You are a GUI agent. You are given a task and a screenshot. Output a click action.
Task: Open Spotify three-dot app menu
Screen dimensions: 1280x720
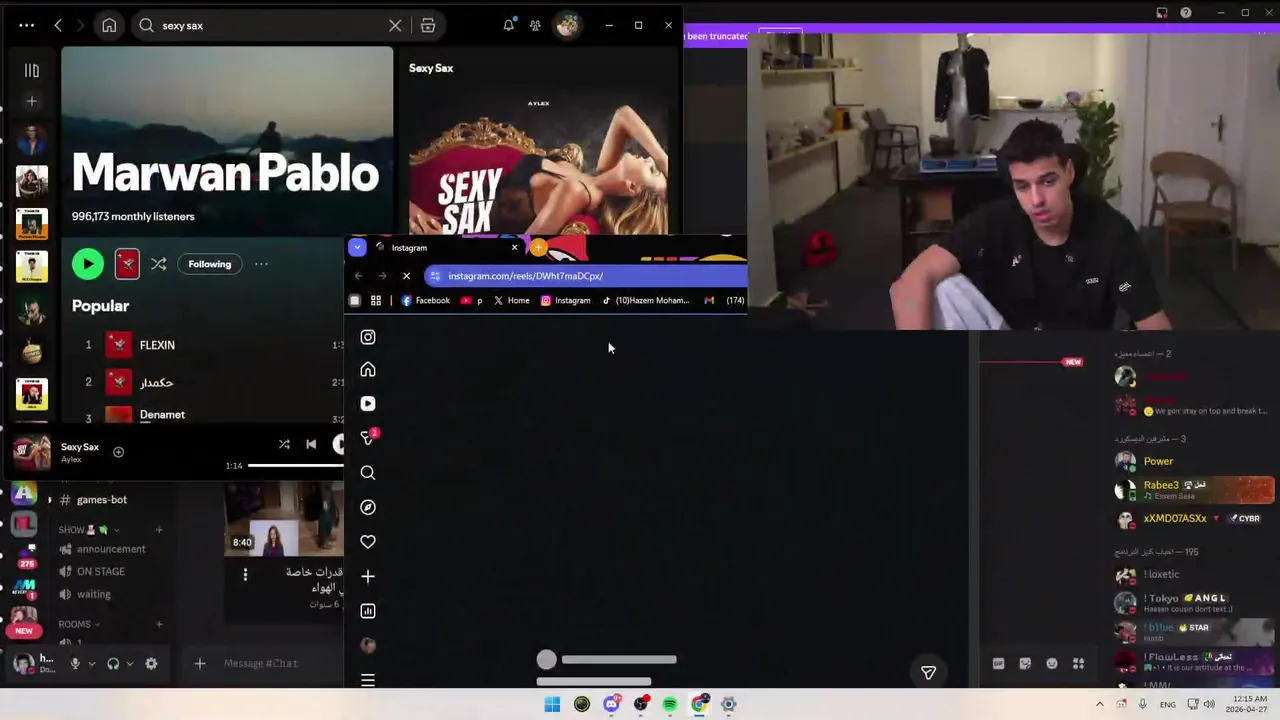pyautogui.click(x=27, y=25)
